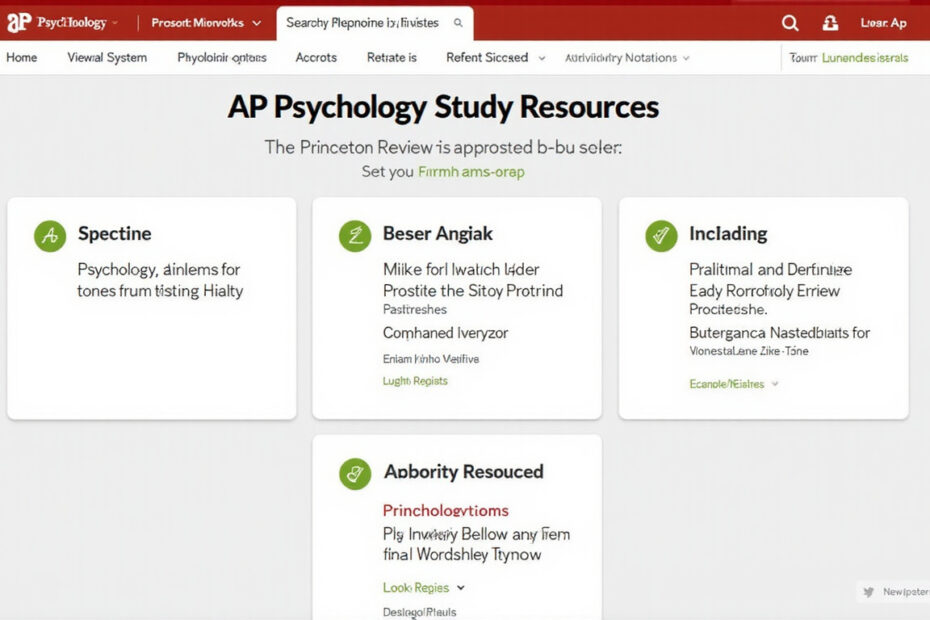Go to the Home menu item
The width and height of the screenshot is (930, 620).
[21, 58]
